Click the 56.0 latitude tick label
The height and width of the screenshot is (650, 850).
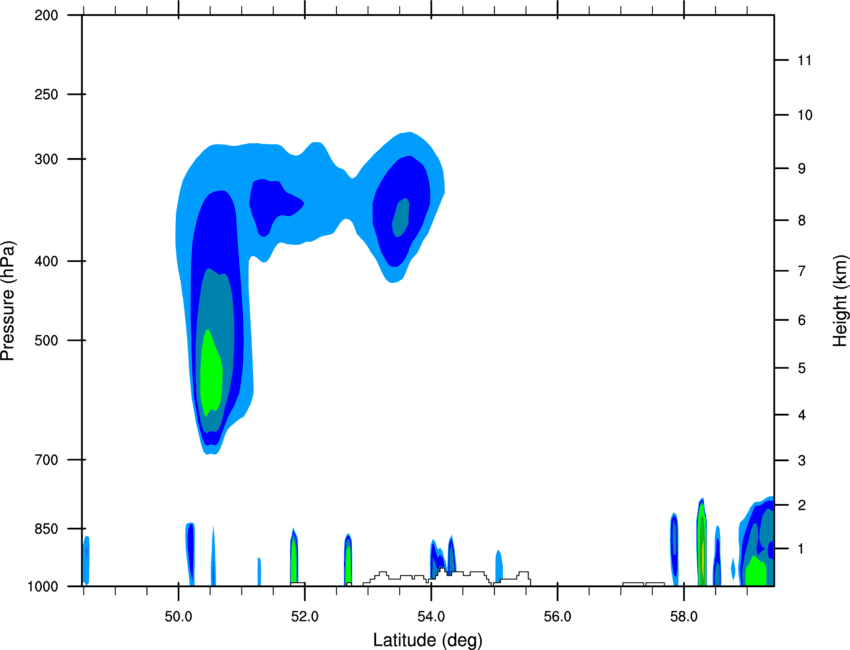[557, 617]
